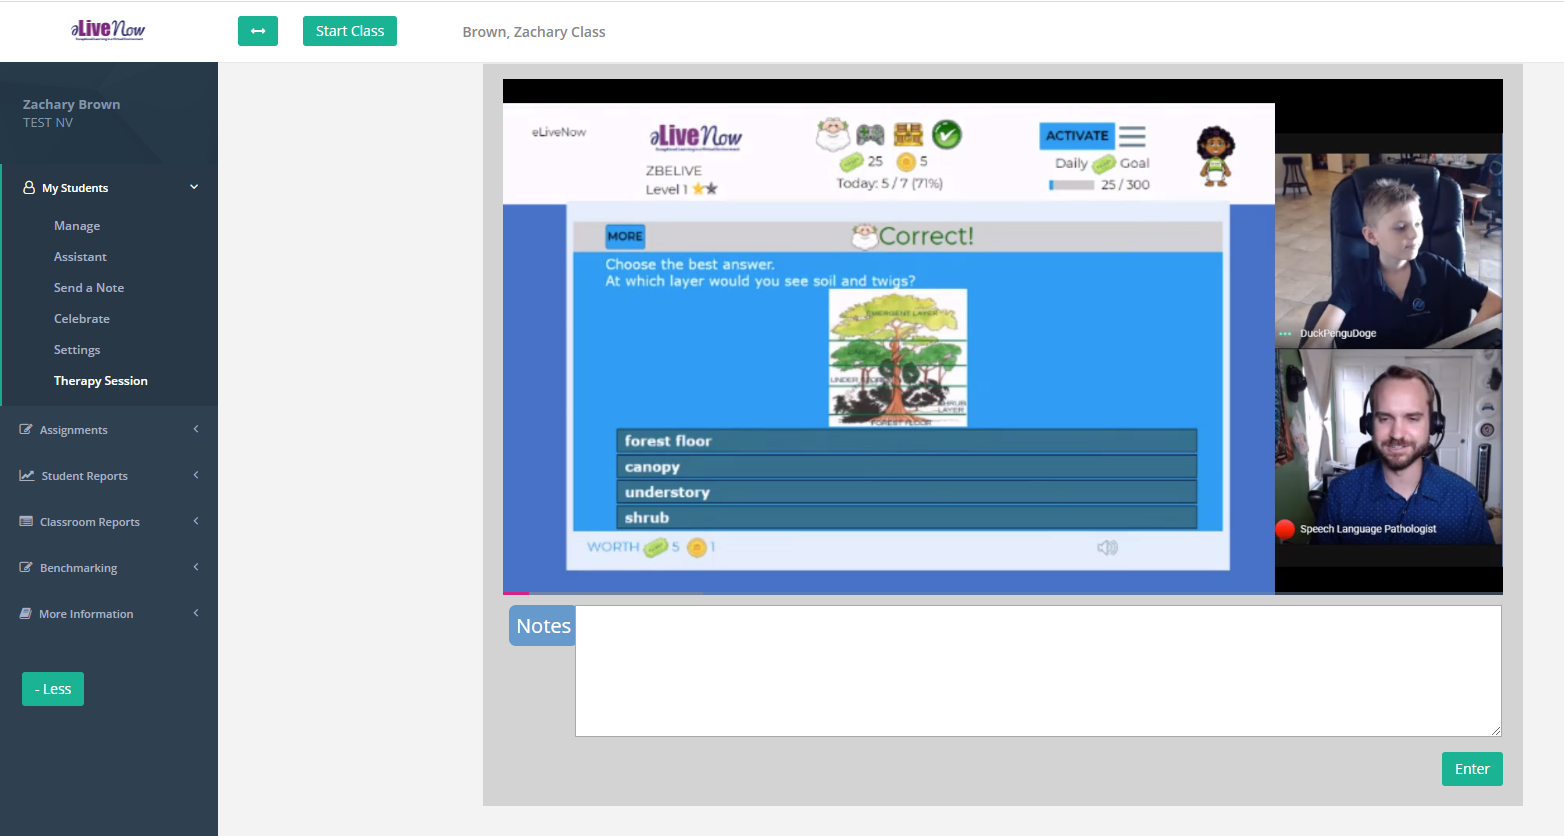
Task: Open the Assistant menu item
Action: (x=80, y=257)
